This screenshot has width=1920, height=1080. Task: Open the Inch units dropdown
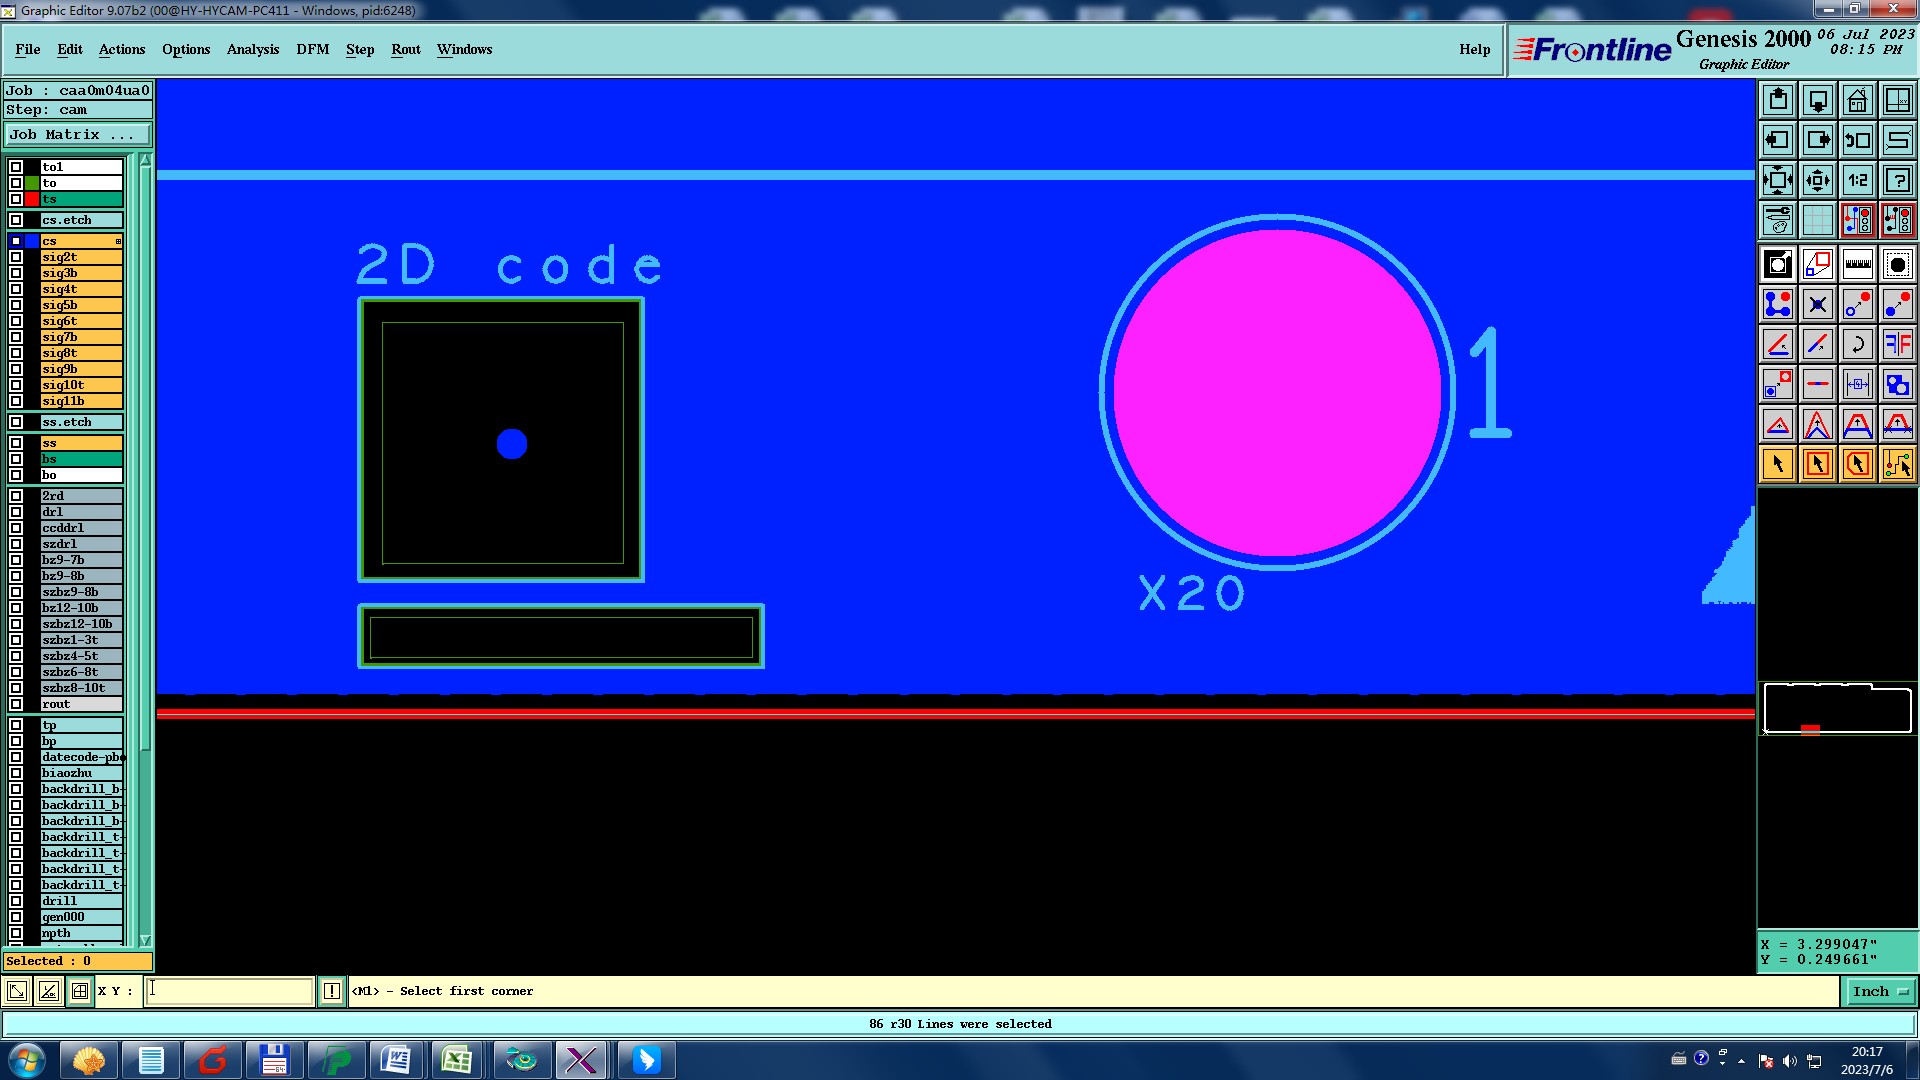tap(1880, 991)
